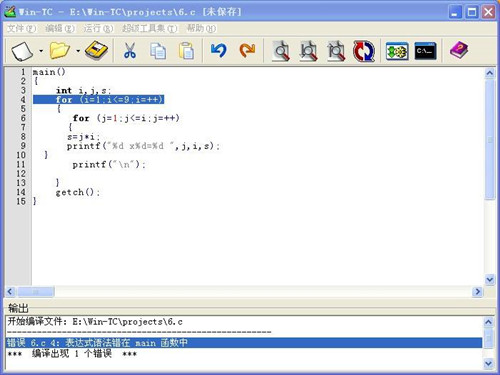Open the 文件(F) menu
This screenshot has width=500, height=375.
click(x=22, y=29)
